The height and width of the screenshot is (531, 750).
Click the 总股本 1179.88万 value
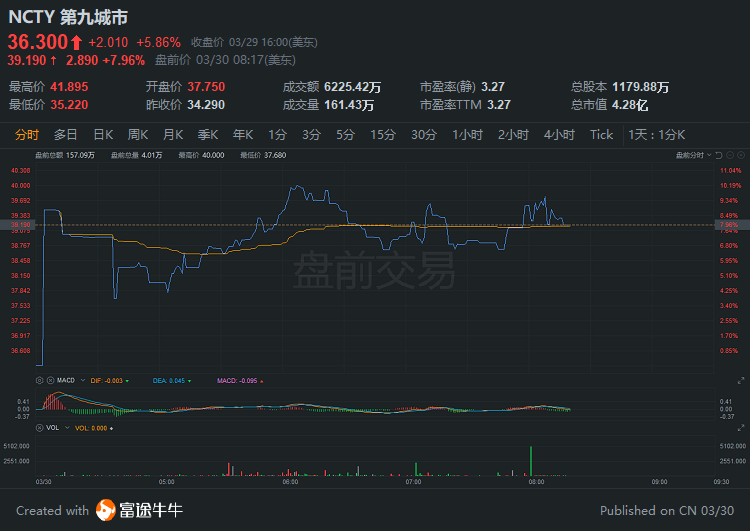(640, 87)
